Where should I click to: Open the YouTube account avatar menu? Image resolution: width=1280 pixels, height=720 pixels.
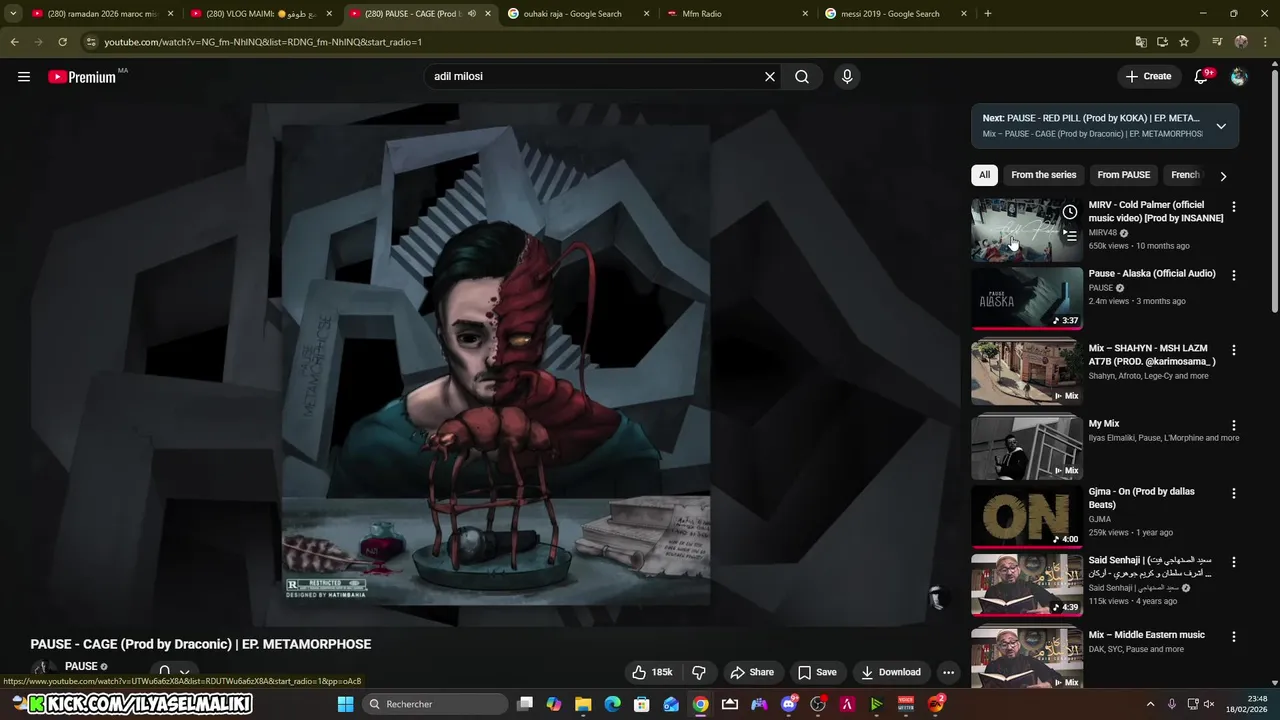[1239, 76]
